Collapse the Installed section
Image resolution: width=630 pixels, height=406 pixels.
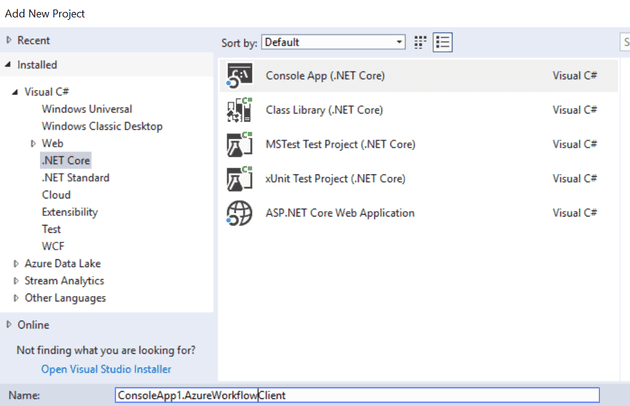(x=8, y=64)
